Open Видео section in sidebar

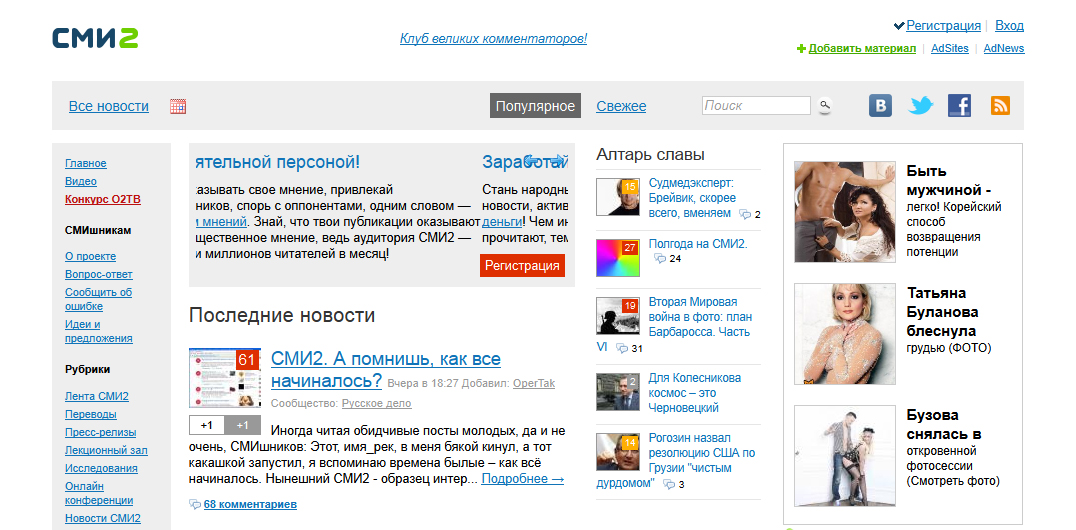[x=81, y=181]
